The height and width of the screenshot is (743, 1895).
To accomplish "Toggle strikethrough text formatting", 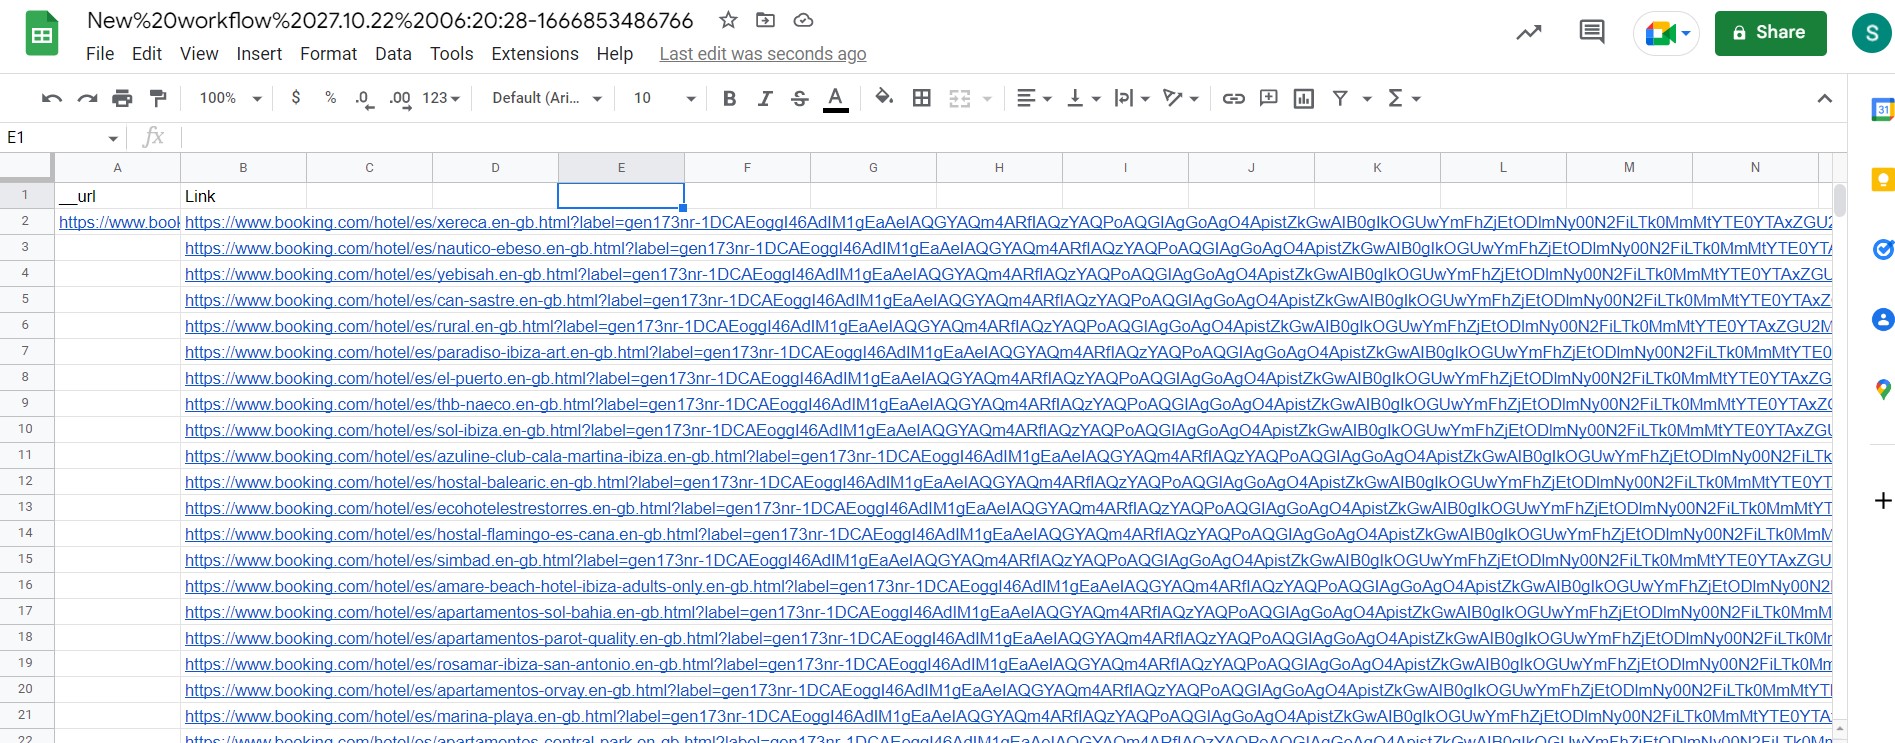I will click(x=800, y=98).
